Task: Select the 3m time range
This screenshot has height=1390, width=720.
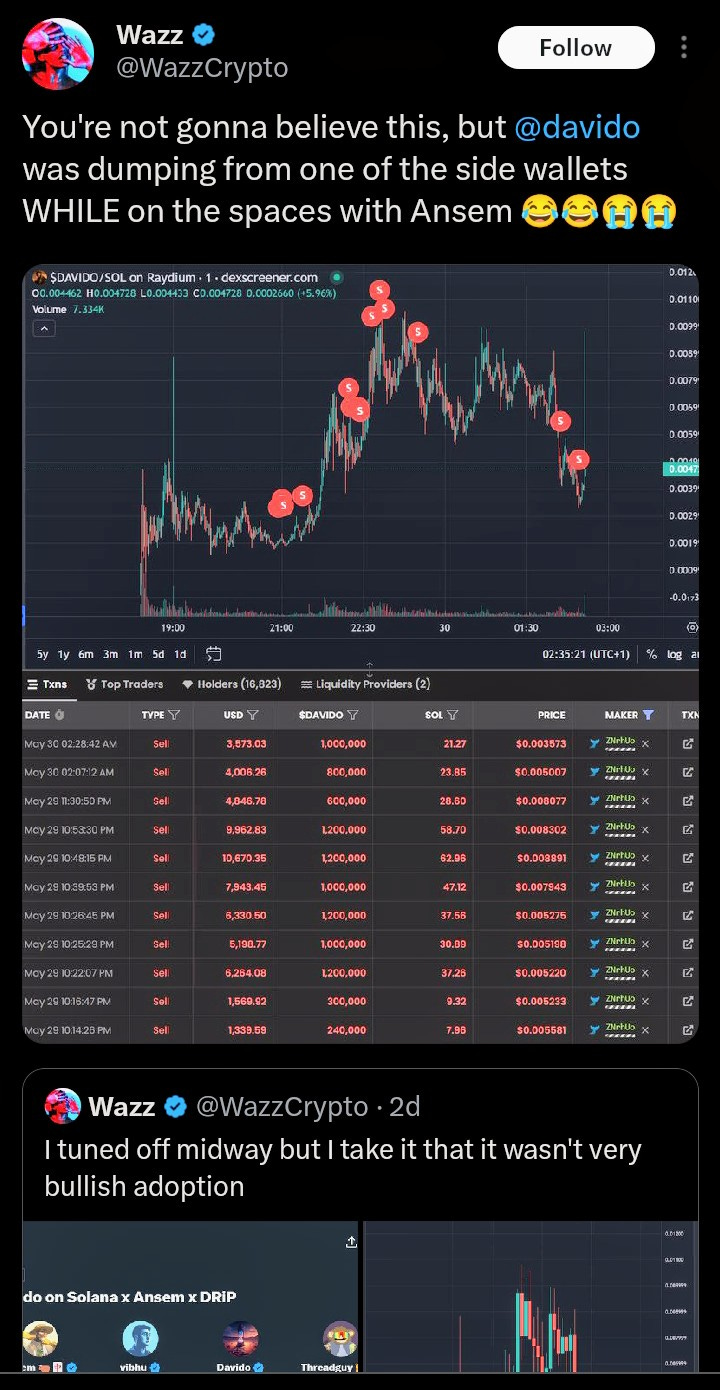Action: coord(111,654)
